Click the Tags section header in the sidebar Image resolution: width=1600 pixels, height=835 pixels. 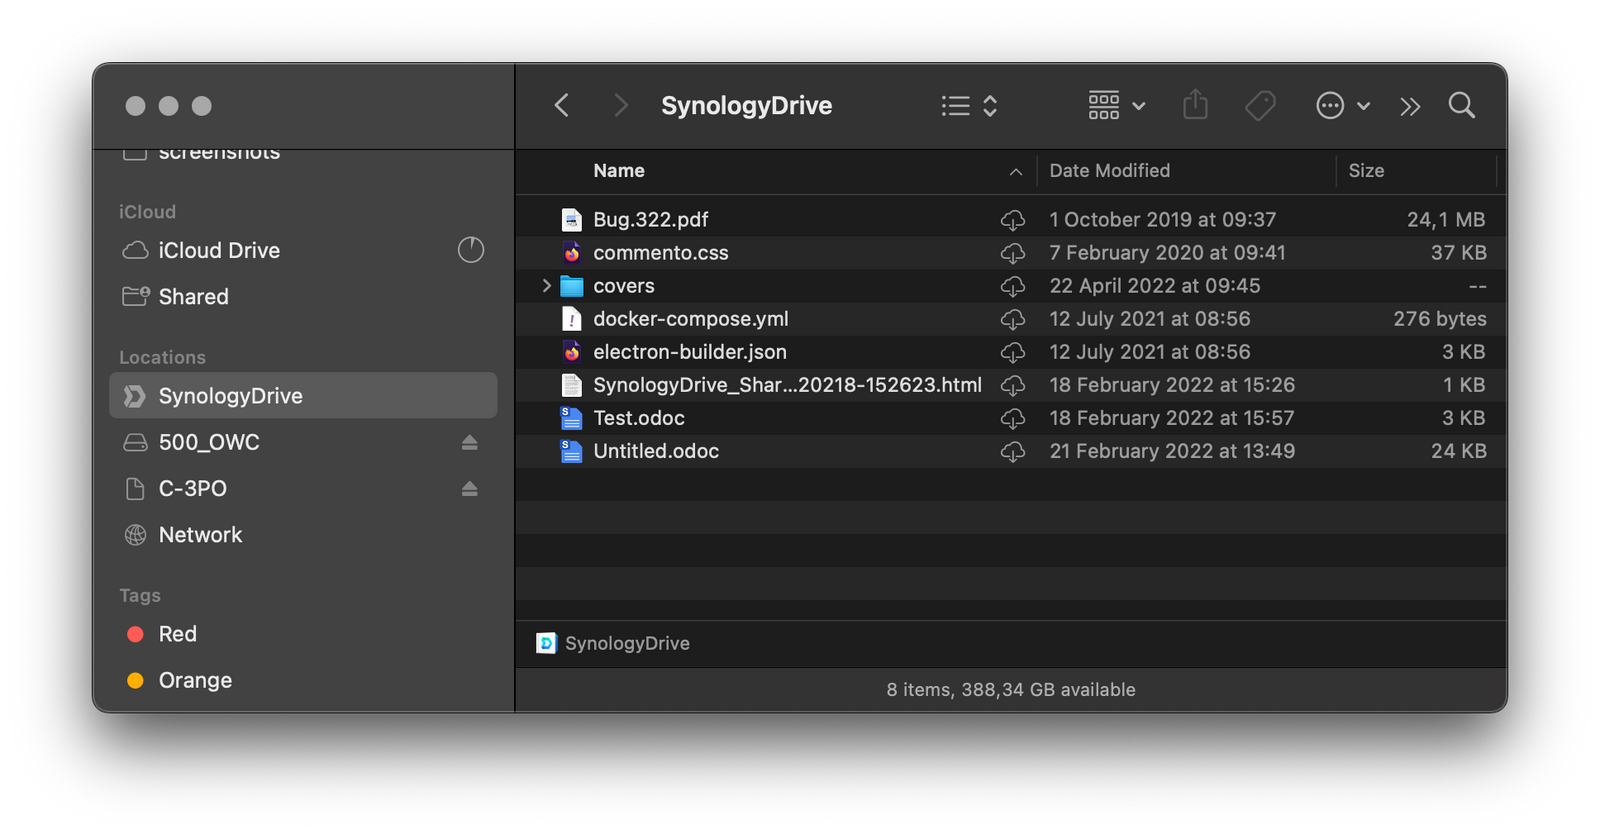140,595
